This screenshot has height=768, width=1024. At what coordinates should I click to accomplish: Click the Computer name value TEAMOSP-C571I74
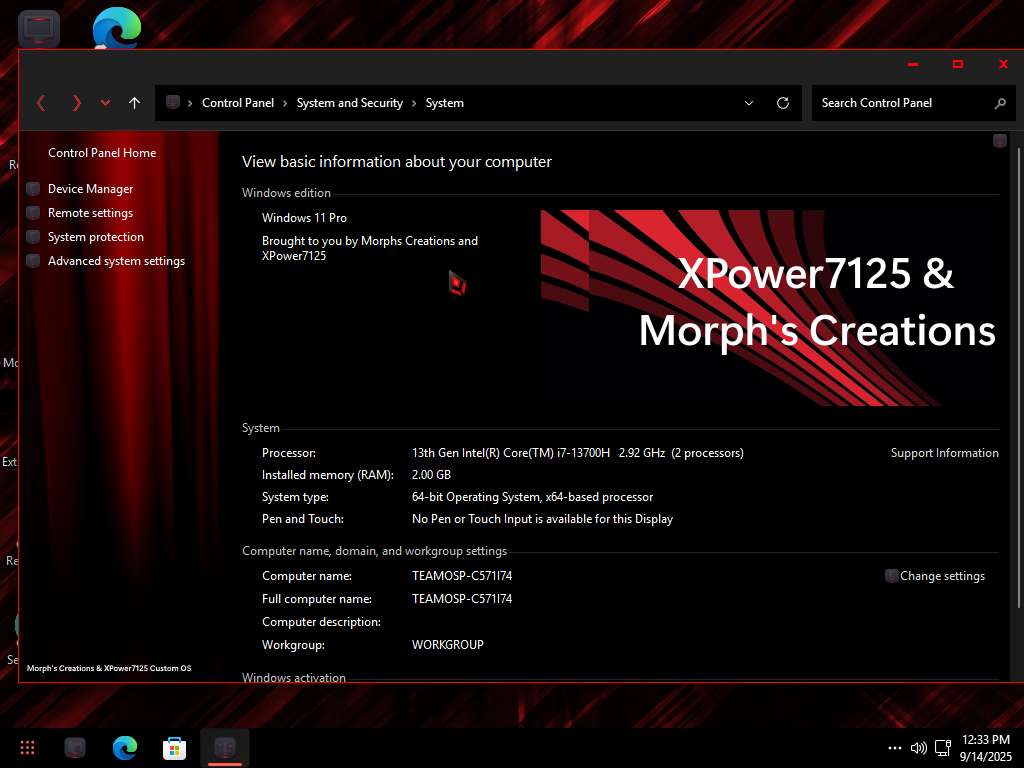click(x=462, y=576)
